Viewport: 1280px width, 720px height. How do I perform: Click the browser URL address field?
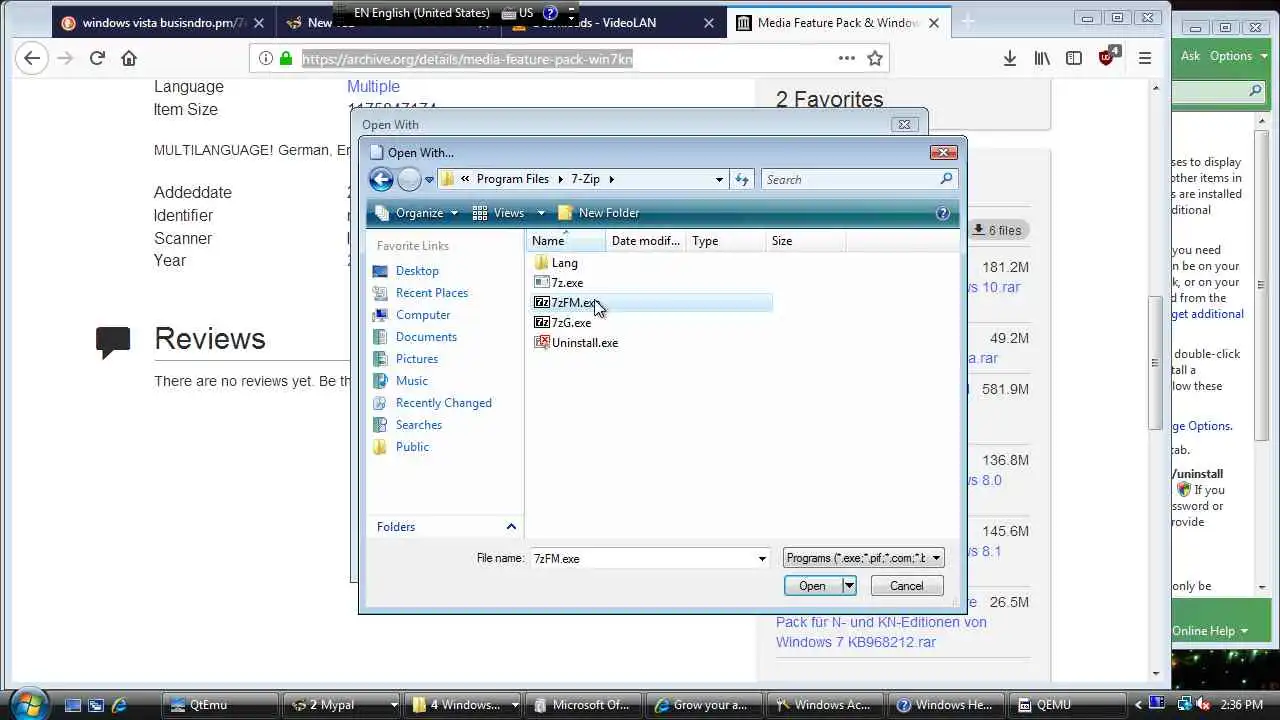[x=567, y=59]
